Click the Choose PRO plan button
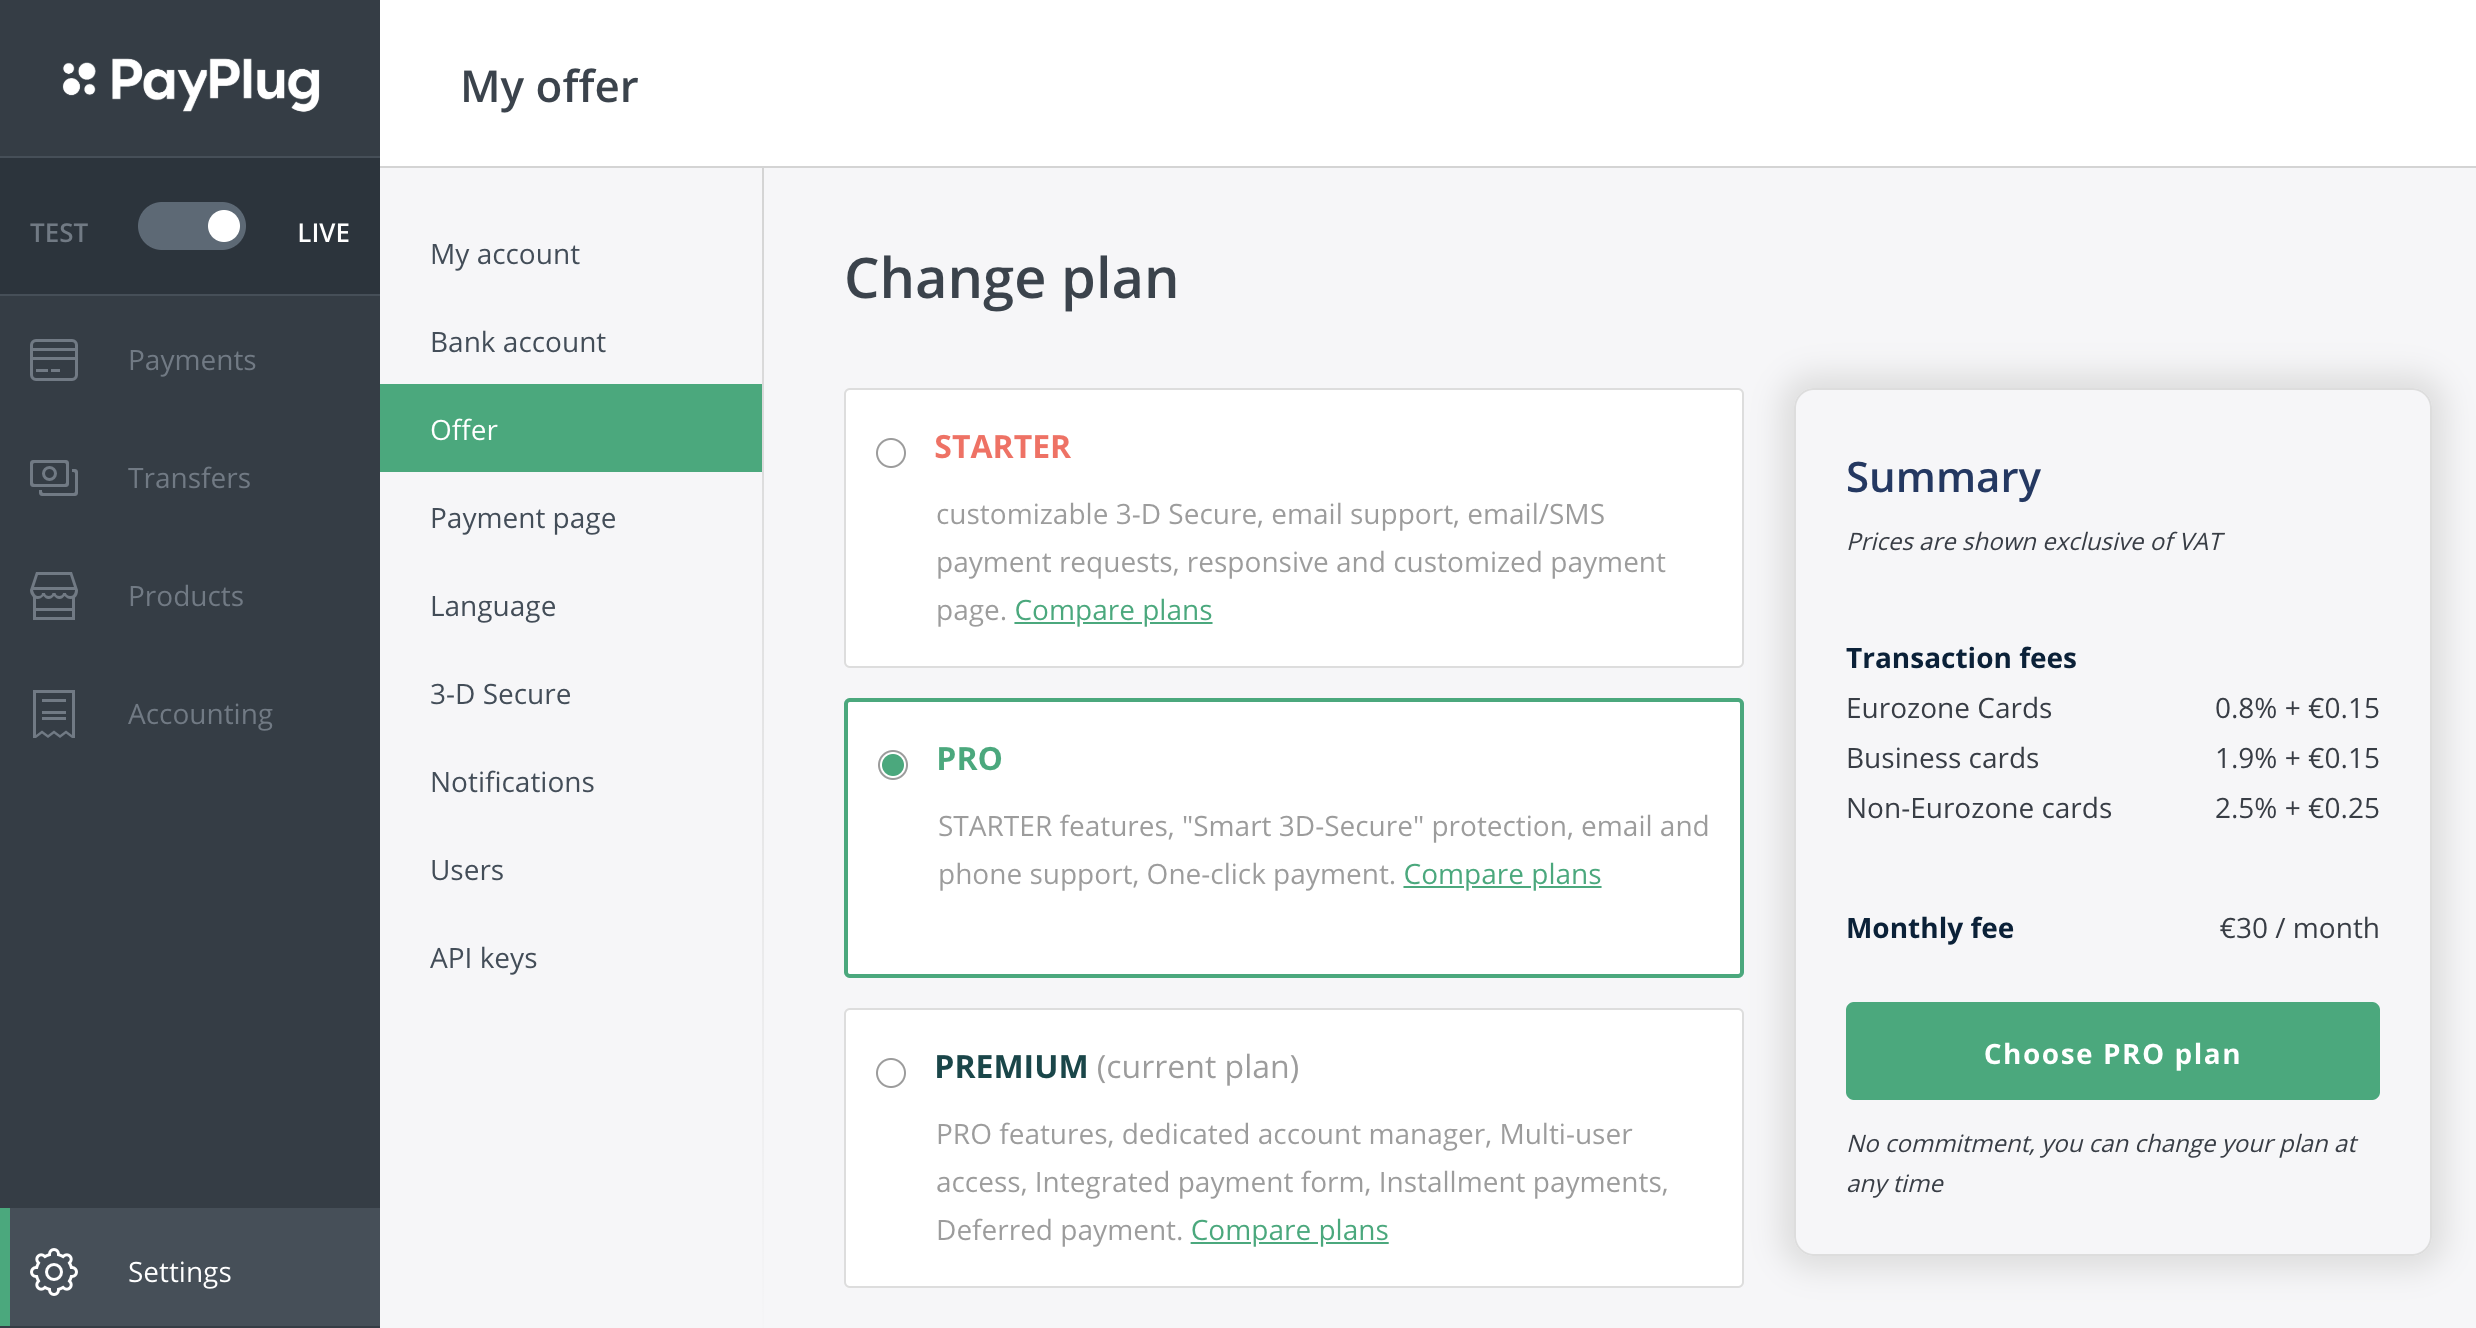Screen dimensions: 2476x1328 pyautogui.click(x=2112, y=1051)
